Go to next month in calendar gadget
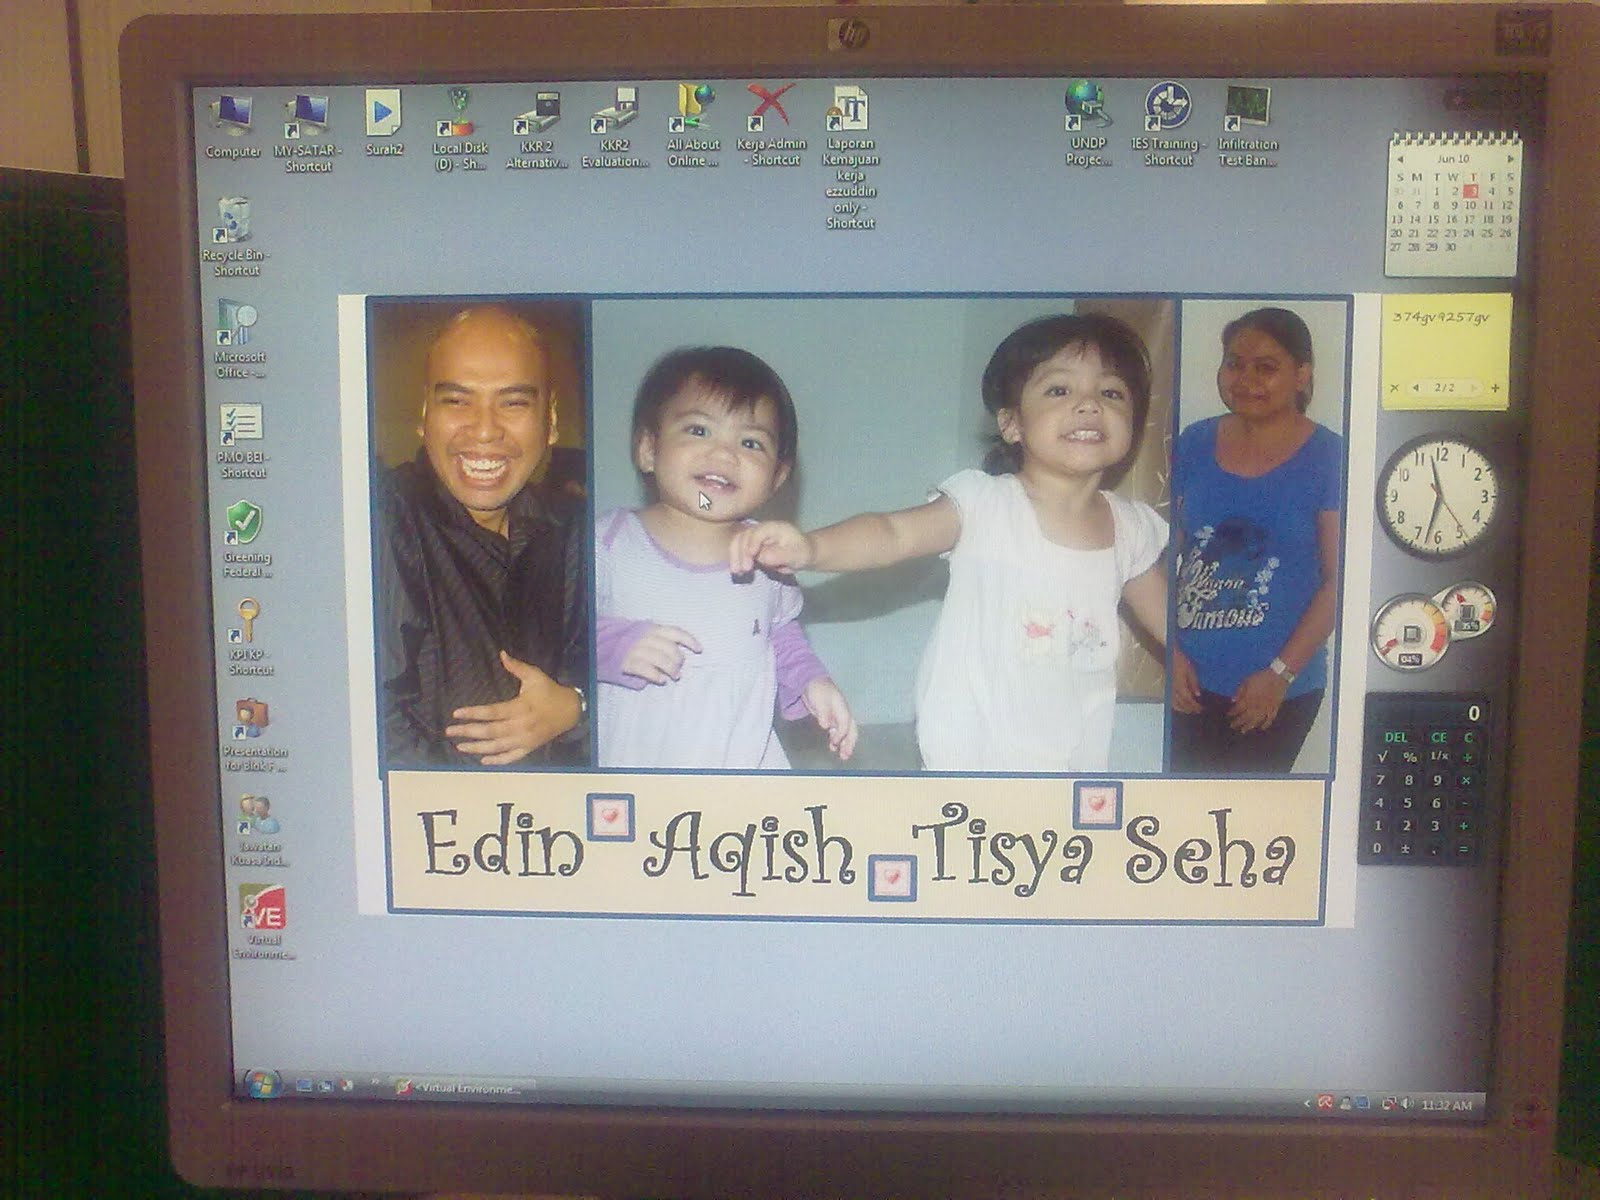This screenshot has width=1600, height=1200. click(1510, 159)
